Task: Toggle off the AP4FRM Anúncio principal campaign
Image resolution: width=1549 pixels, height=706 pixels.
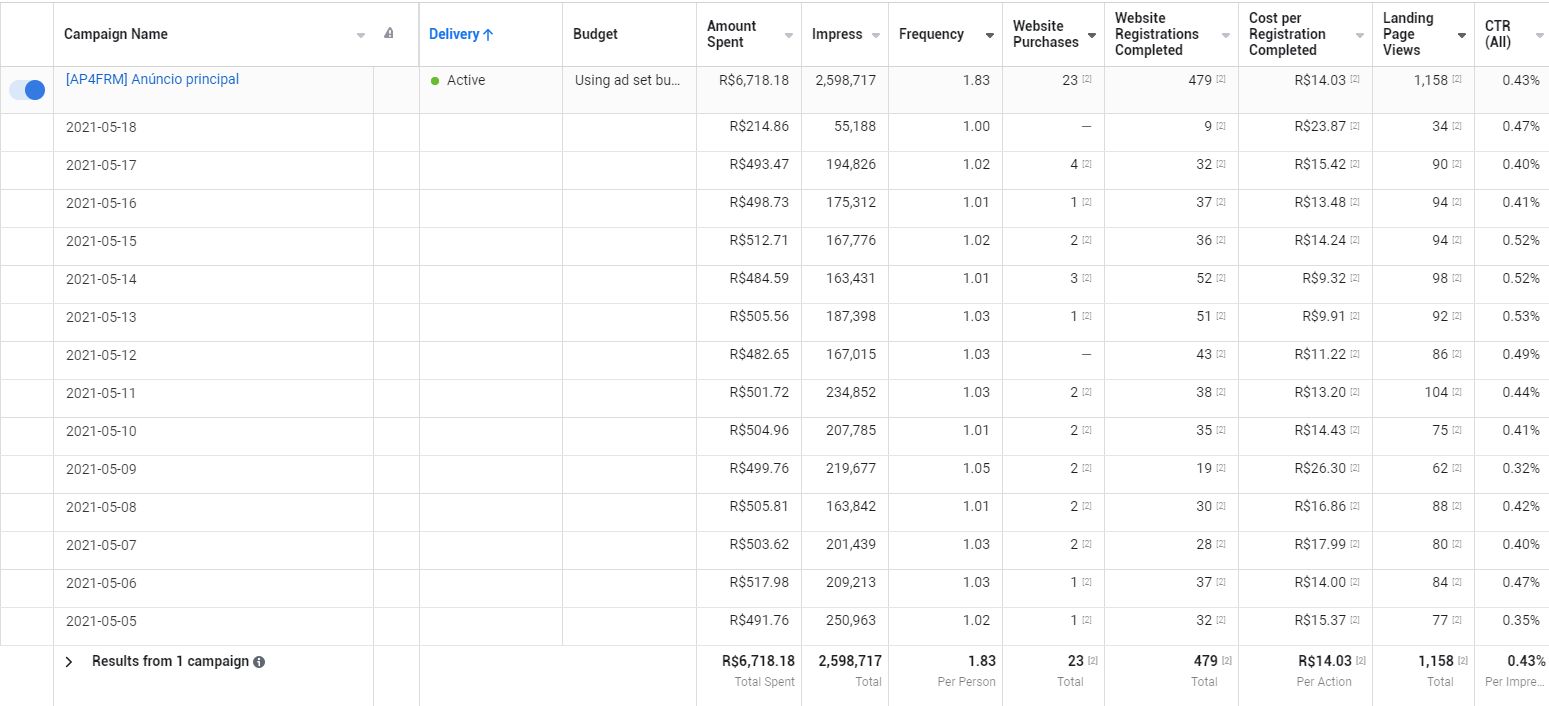Action: click(27, 90)
